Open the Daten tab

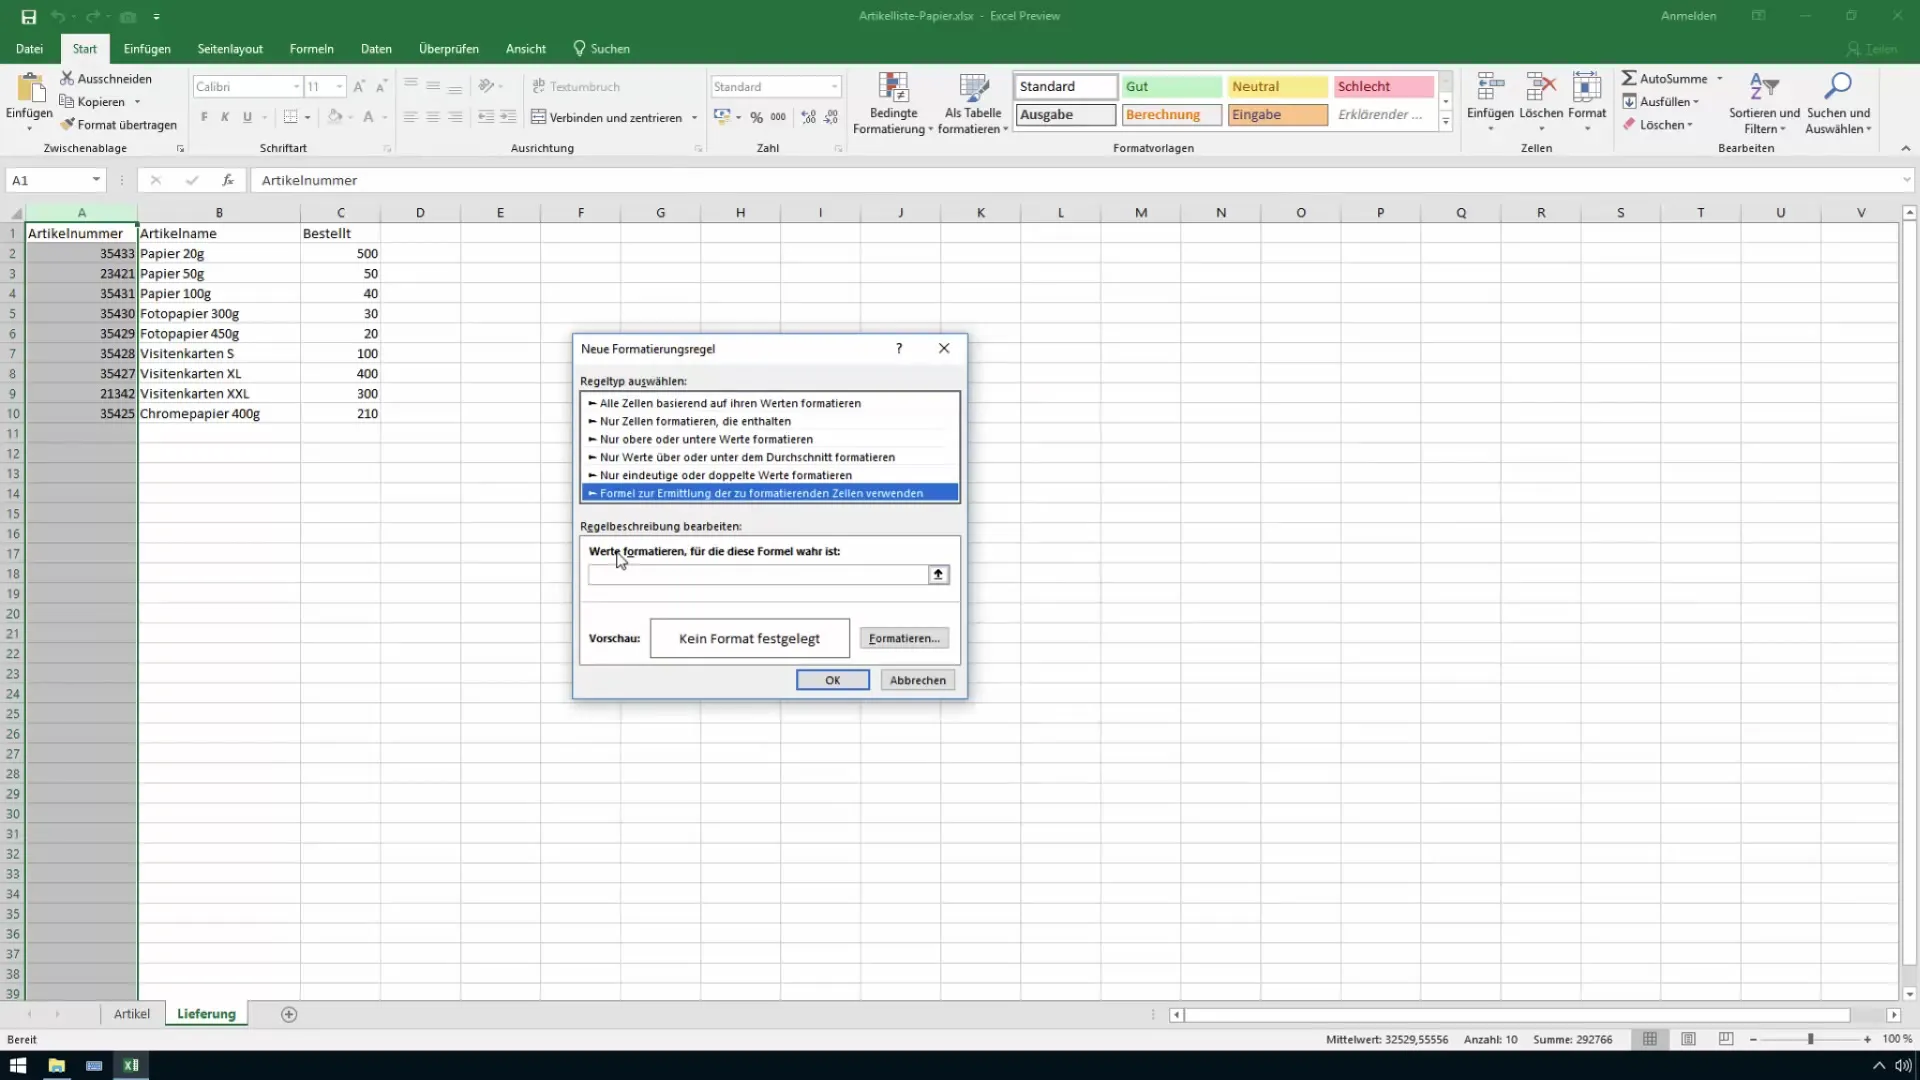pyautogui.click(x=376, y=48)
